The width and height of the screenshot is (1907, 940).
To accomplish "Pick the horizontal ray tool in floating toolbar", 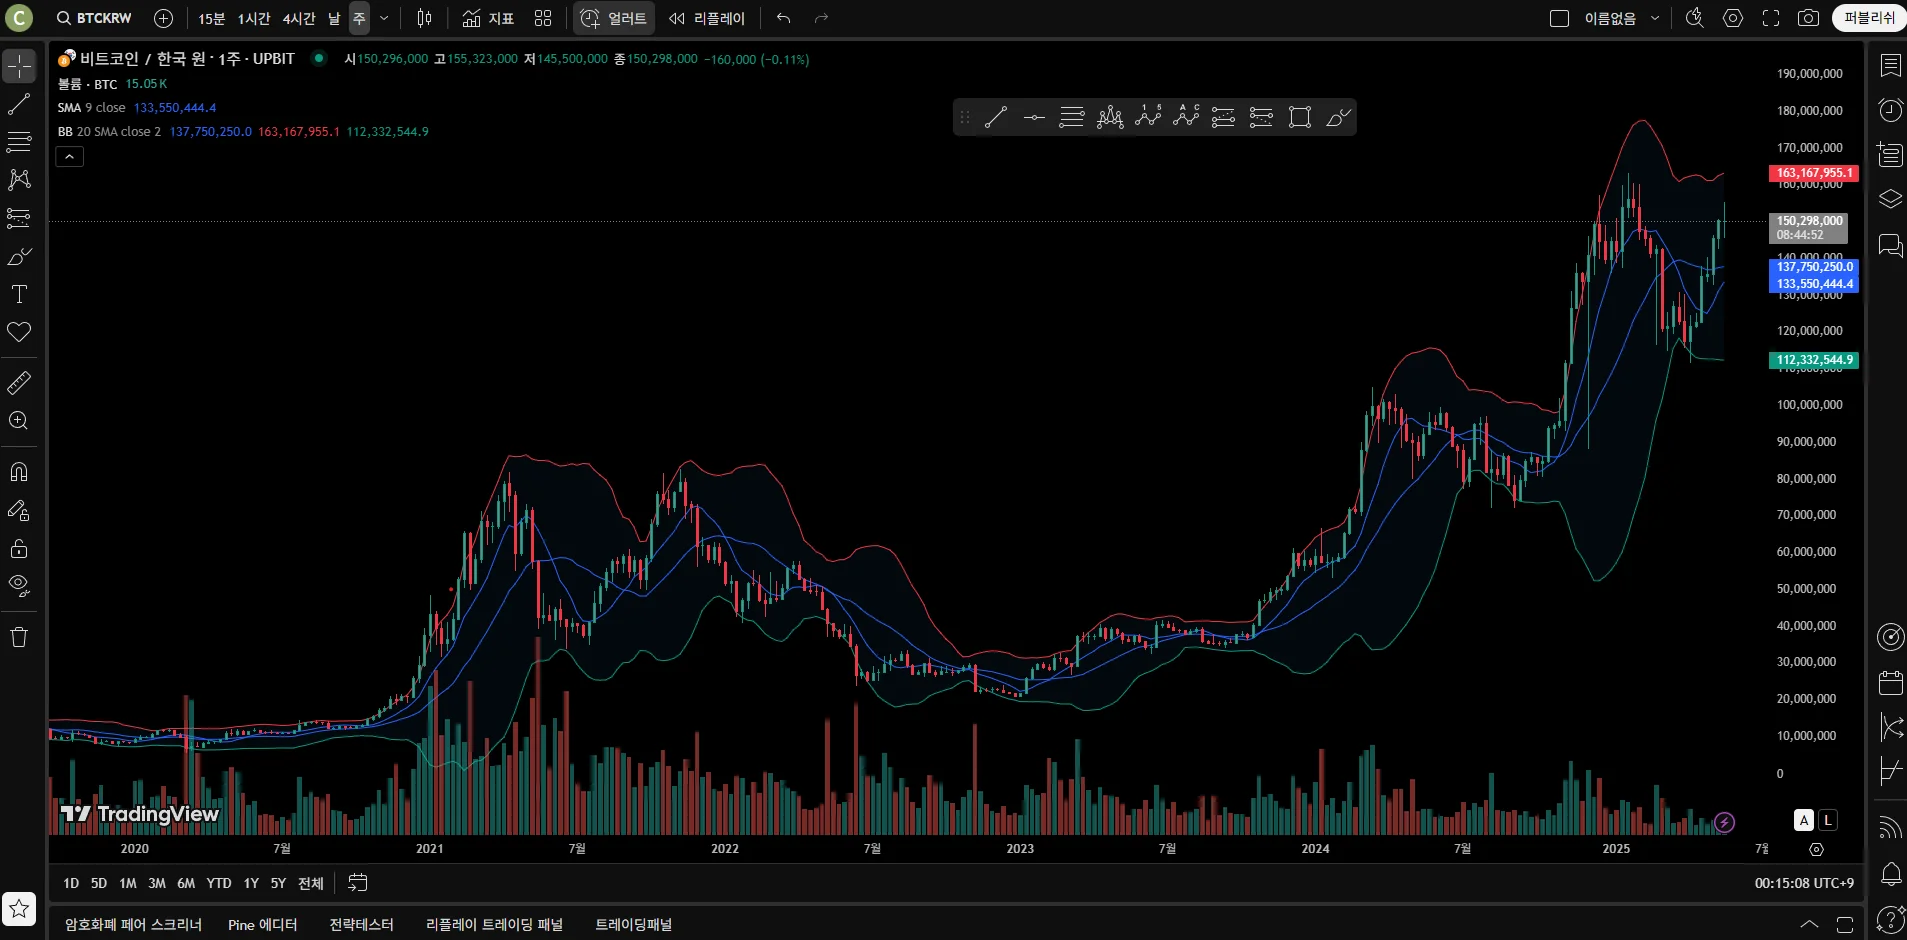I will (x=1034, y=117).
